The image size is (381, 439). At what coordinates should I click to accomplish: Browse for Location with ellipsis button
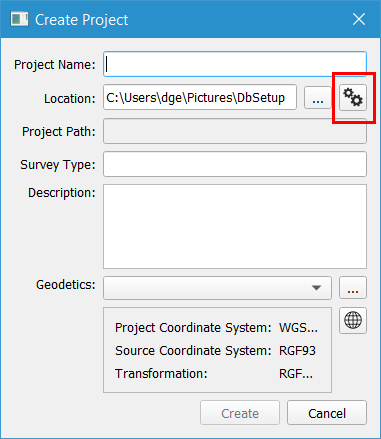tap(318, 97)
